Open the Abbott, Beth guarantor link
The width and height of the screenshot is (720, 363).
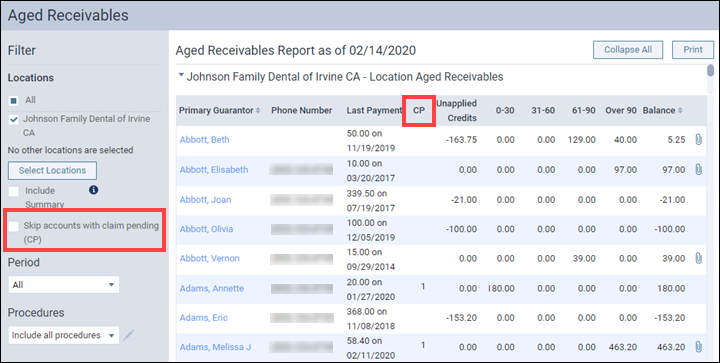coord(204,140)
